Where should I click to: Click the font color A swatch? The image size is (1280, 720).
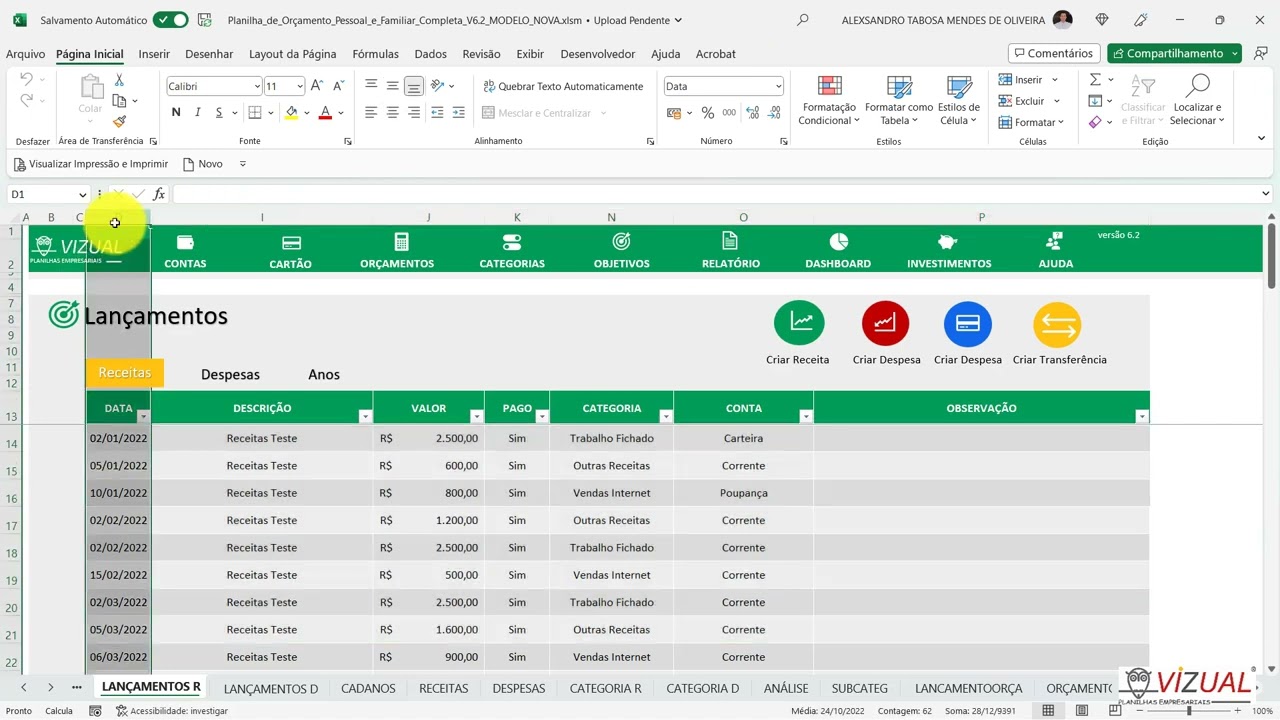coord(325,113)
